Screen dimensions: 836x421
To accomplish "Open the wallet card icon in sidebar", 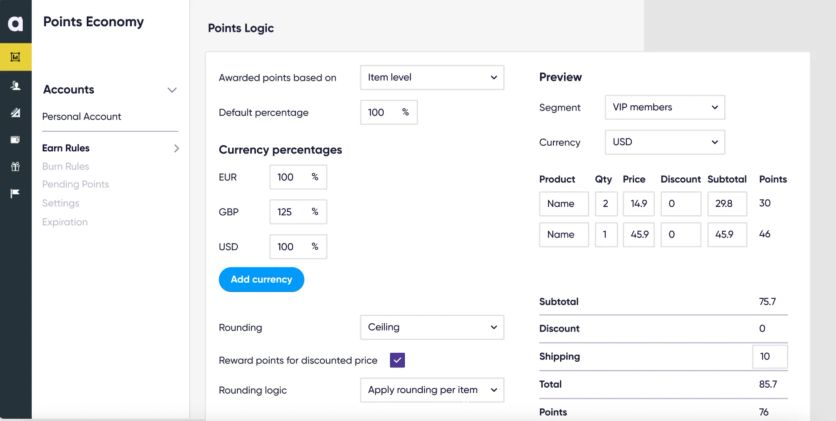I will point(15,140).
